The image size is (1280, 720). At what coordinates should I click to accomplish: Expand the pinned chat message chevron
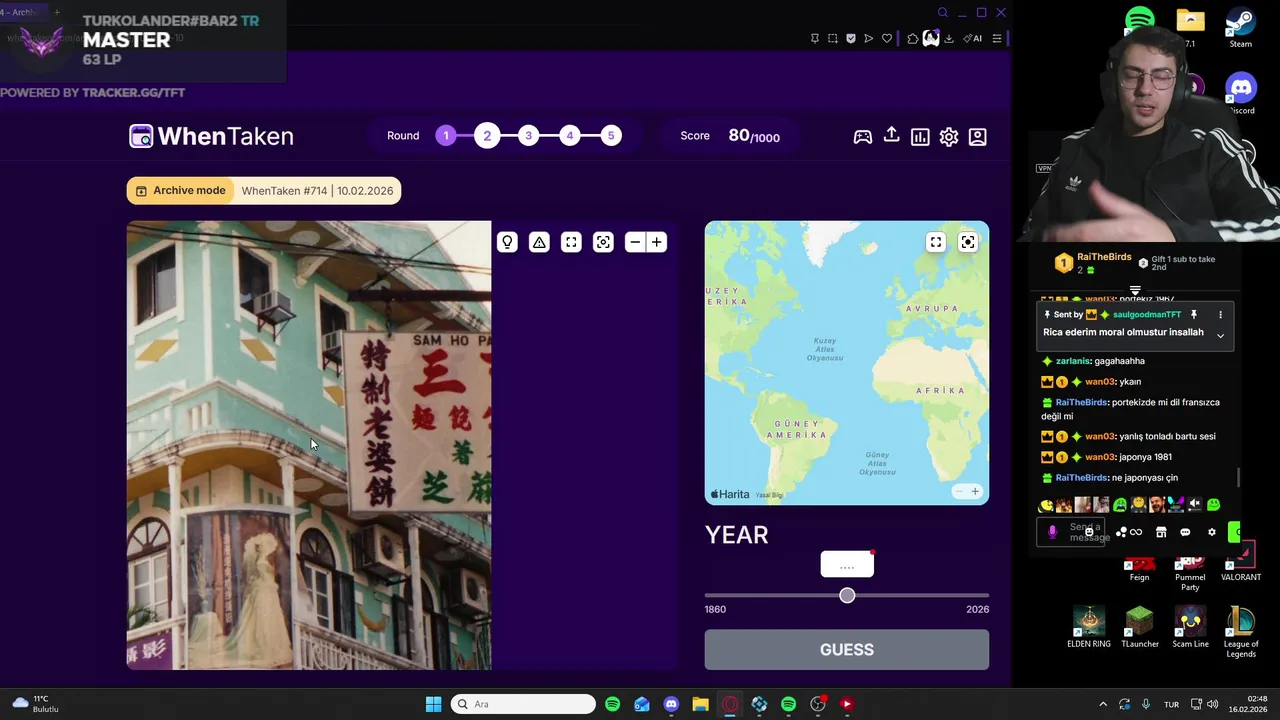pyautogui.click(x=1220, y=335)
